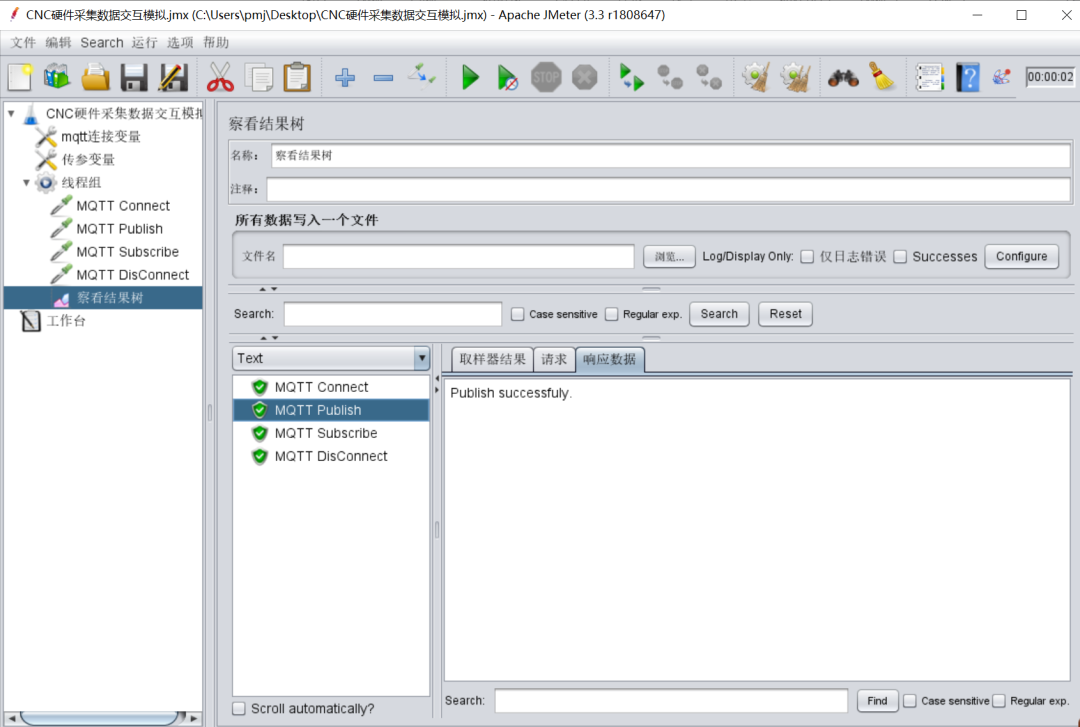Screen dimensions: 1080x727
Task: Select mqtt连接变量 in the tree
Action: (101, 136)
